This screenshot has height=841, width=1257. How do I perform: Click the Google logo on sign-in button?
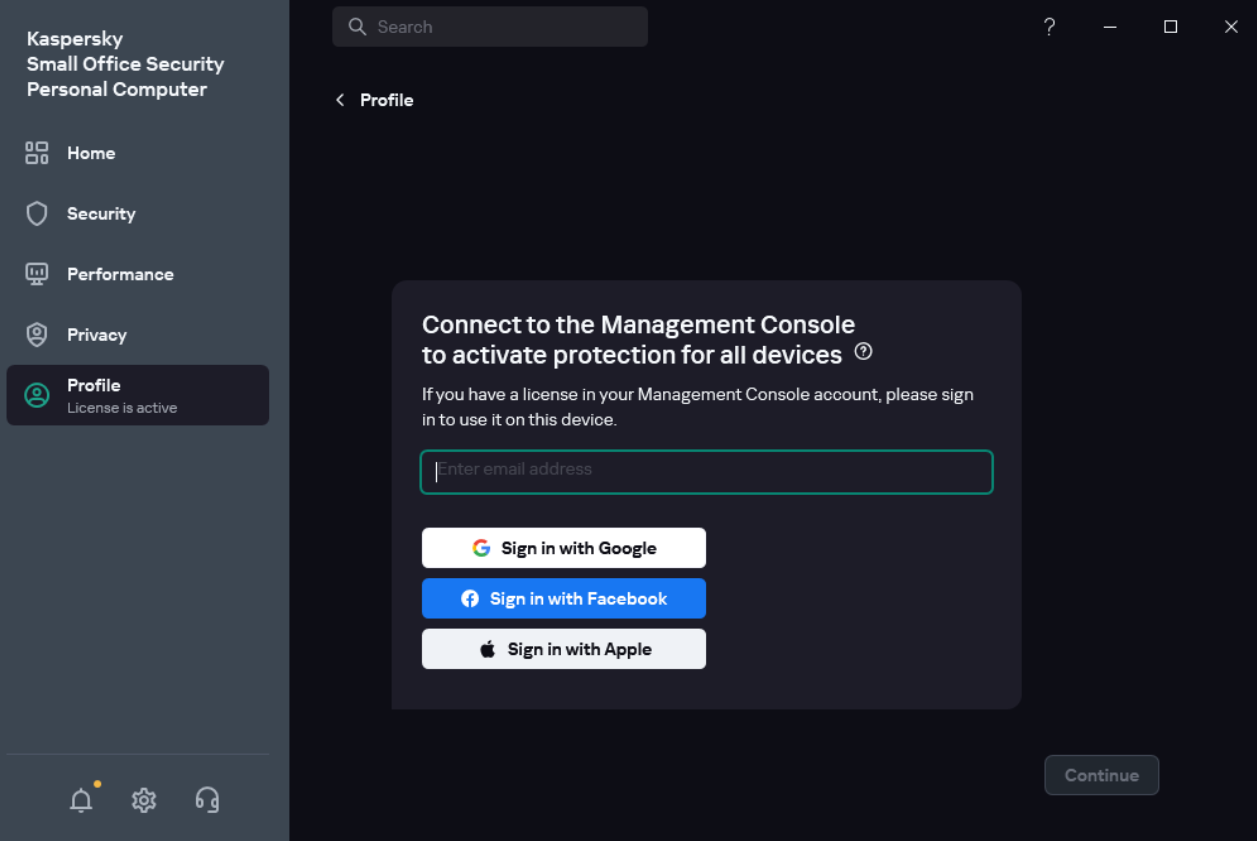coord(481,547)
